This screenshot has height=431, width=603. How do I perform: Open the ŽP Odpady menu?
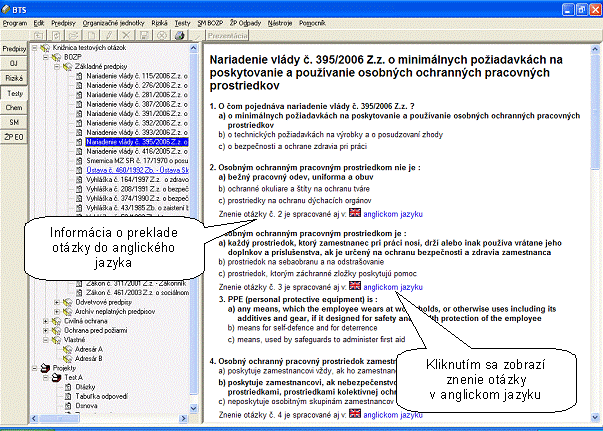[245, 23]
